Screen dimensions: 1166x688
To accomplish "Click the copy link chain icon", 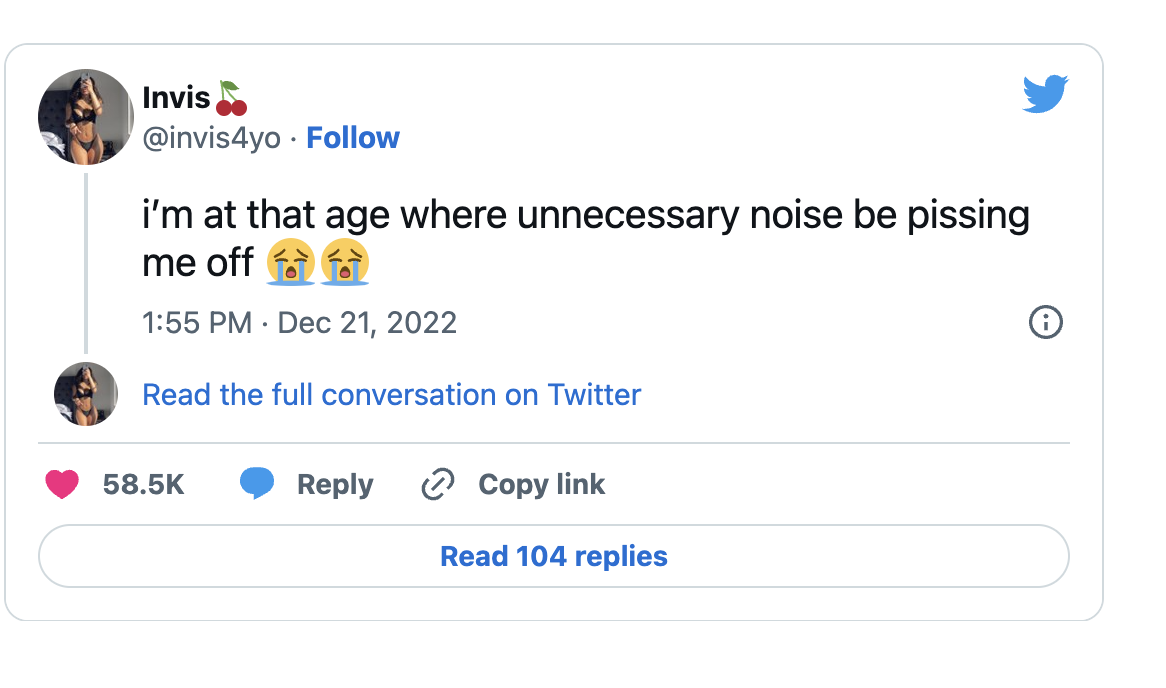I will click(438, 485).
